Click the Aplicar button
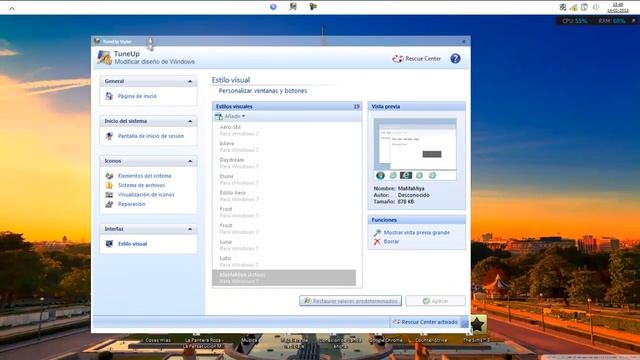 (436, 301)
